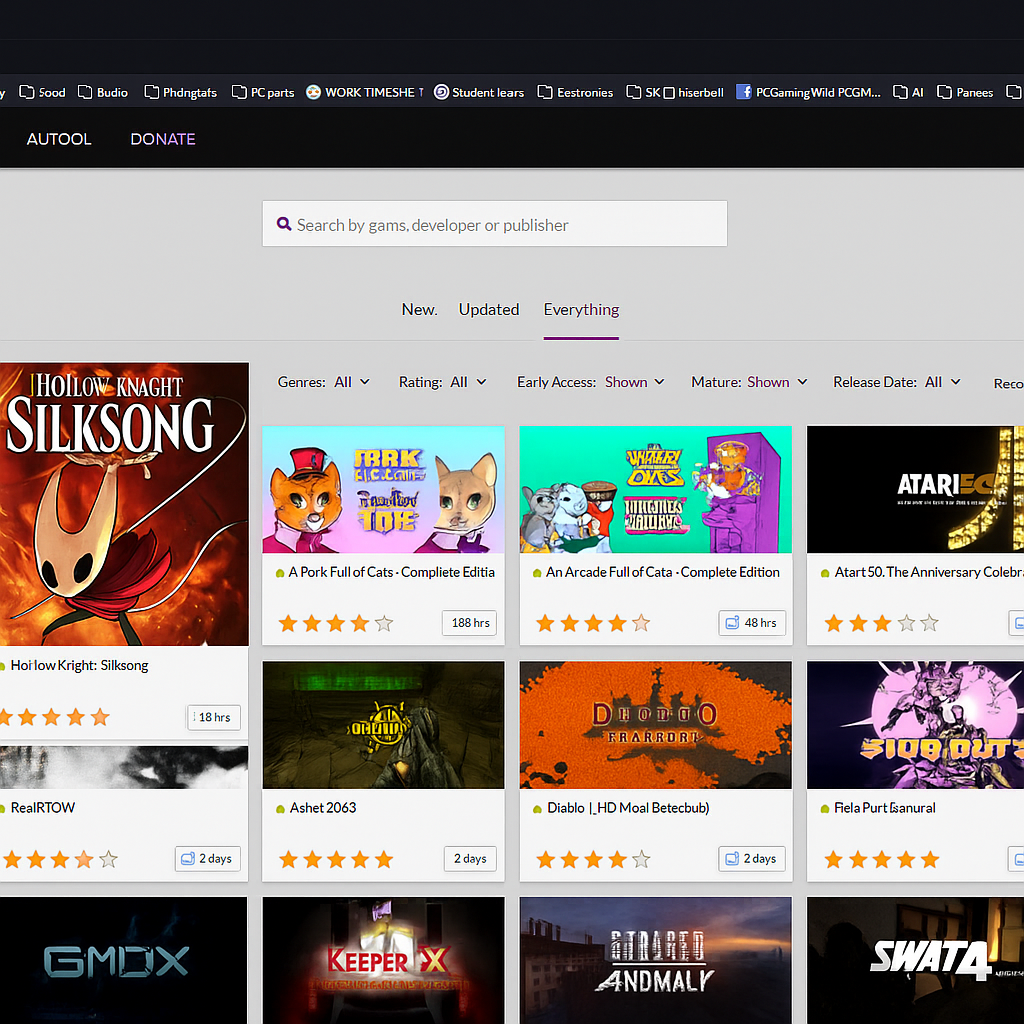
Task: Open Diablo HD Moal title link
Action: coord(628,808)
